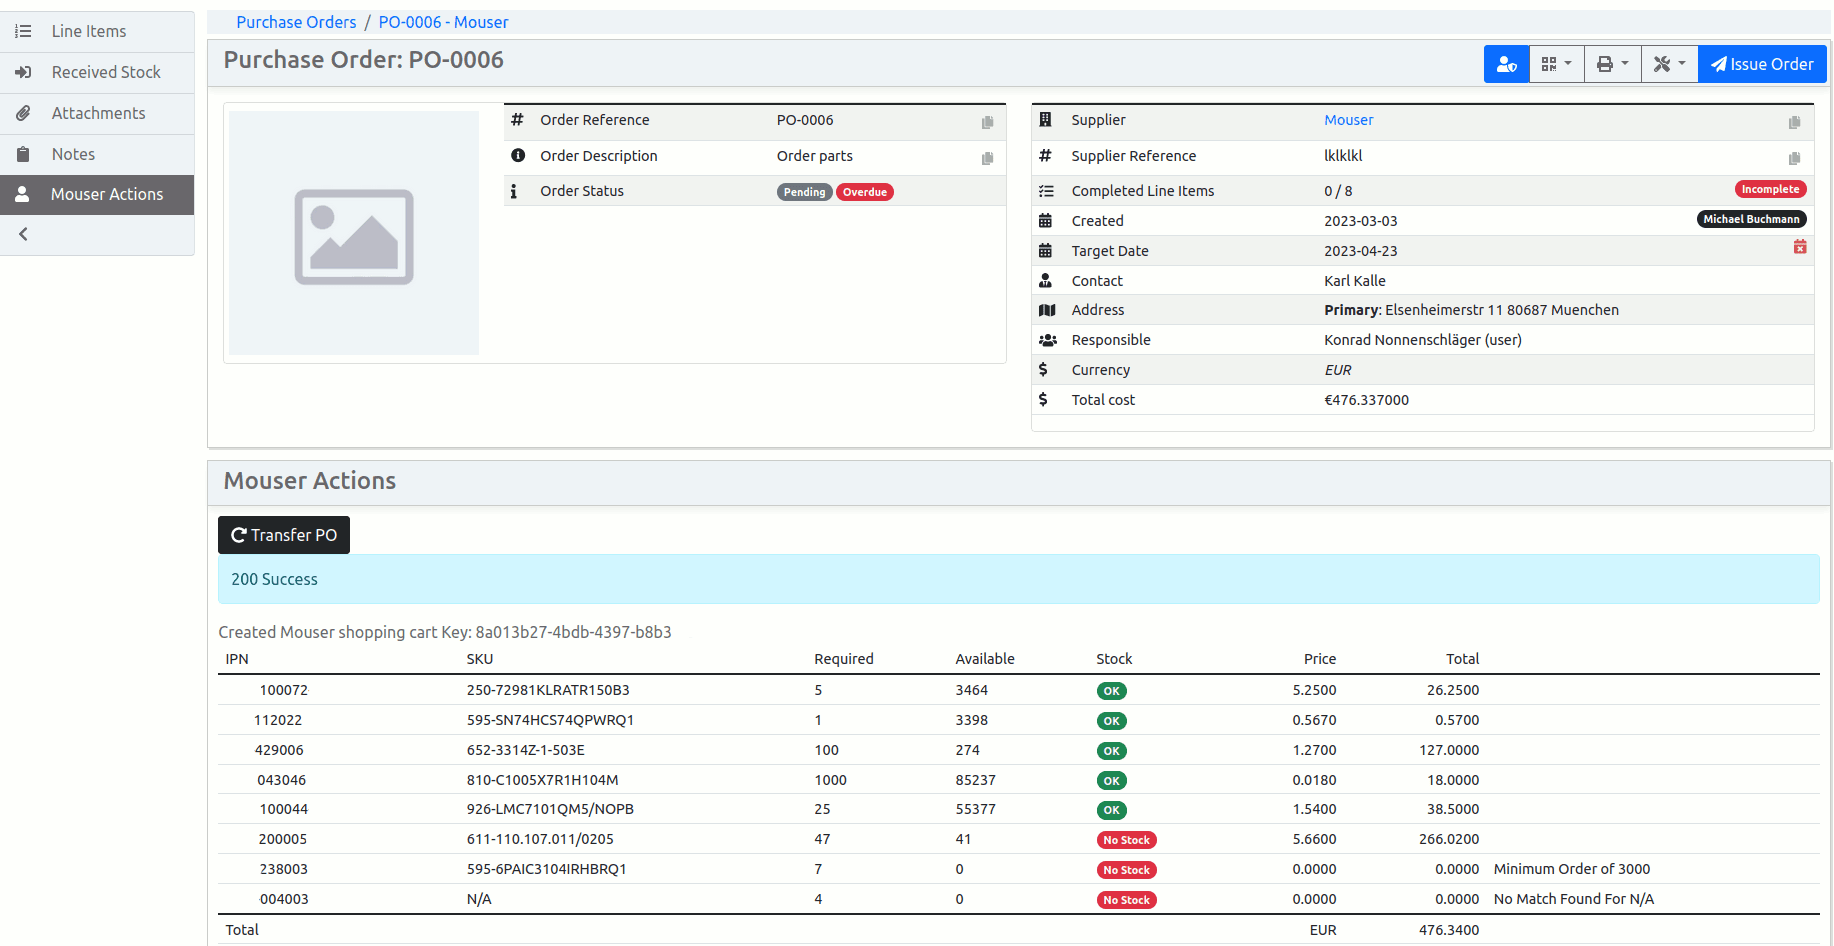Click the Received Stock arrow icon
Viewport: 1834px width, 946px height.
23,72
